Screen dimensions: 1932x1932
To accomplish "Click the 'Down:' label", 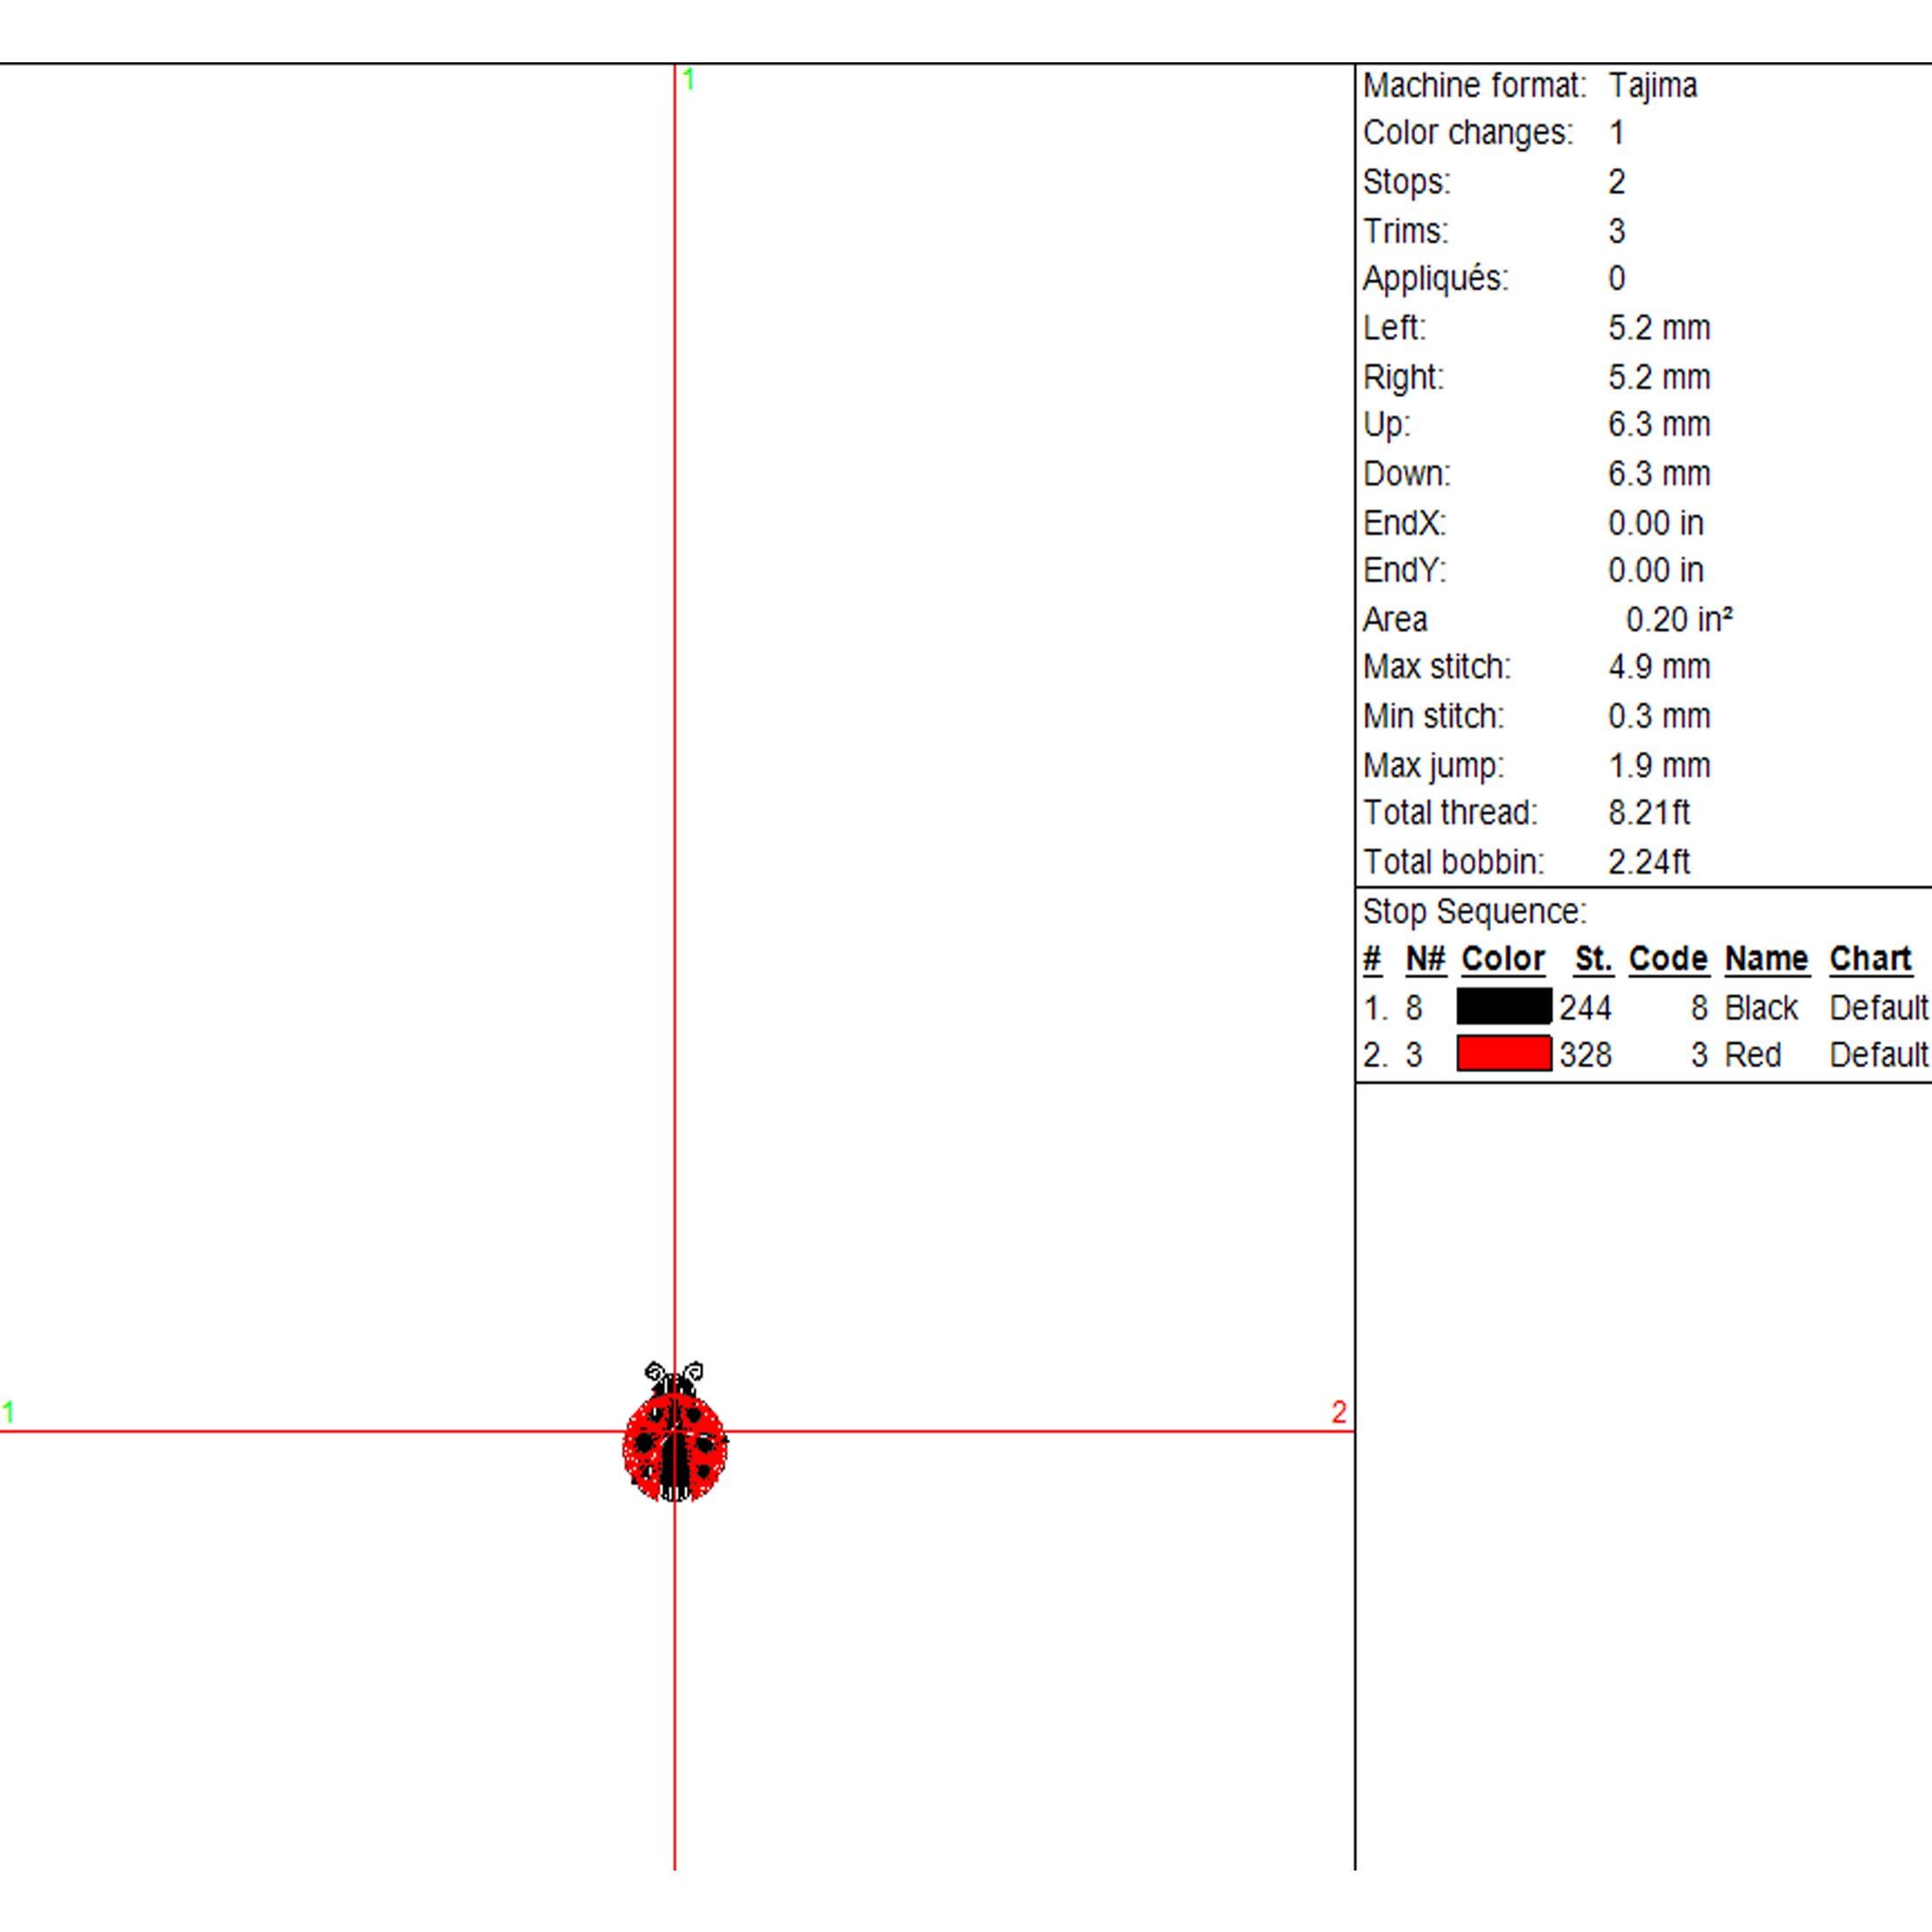I will [x=1406, y=474].
